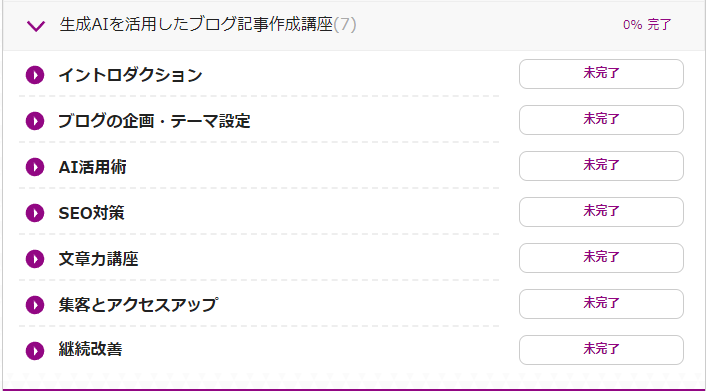The width and height of the screenshot is (706, 391).
Task: Click play icon beside イントロダクション
Action: (35, 75)
